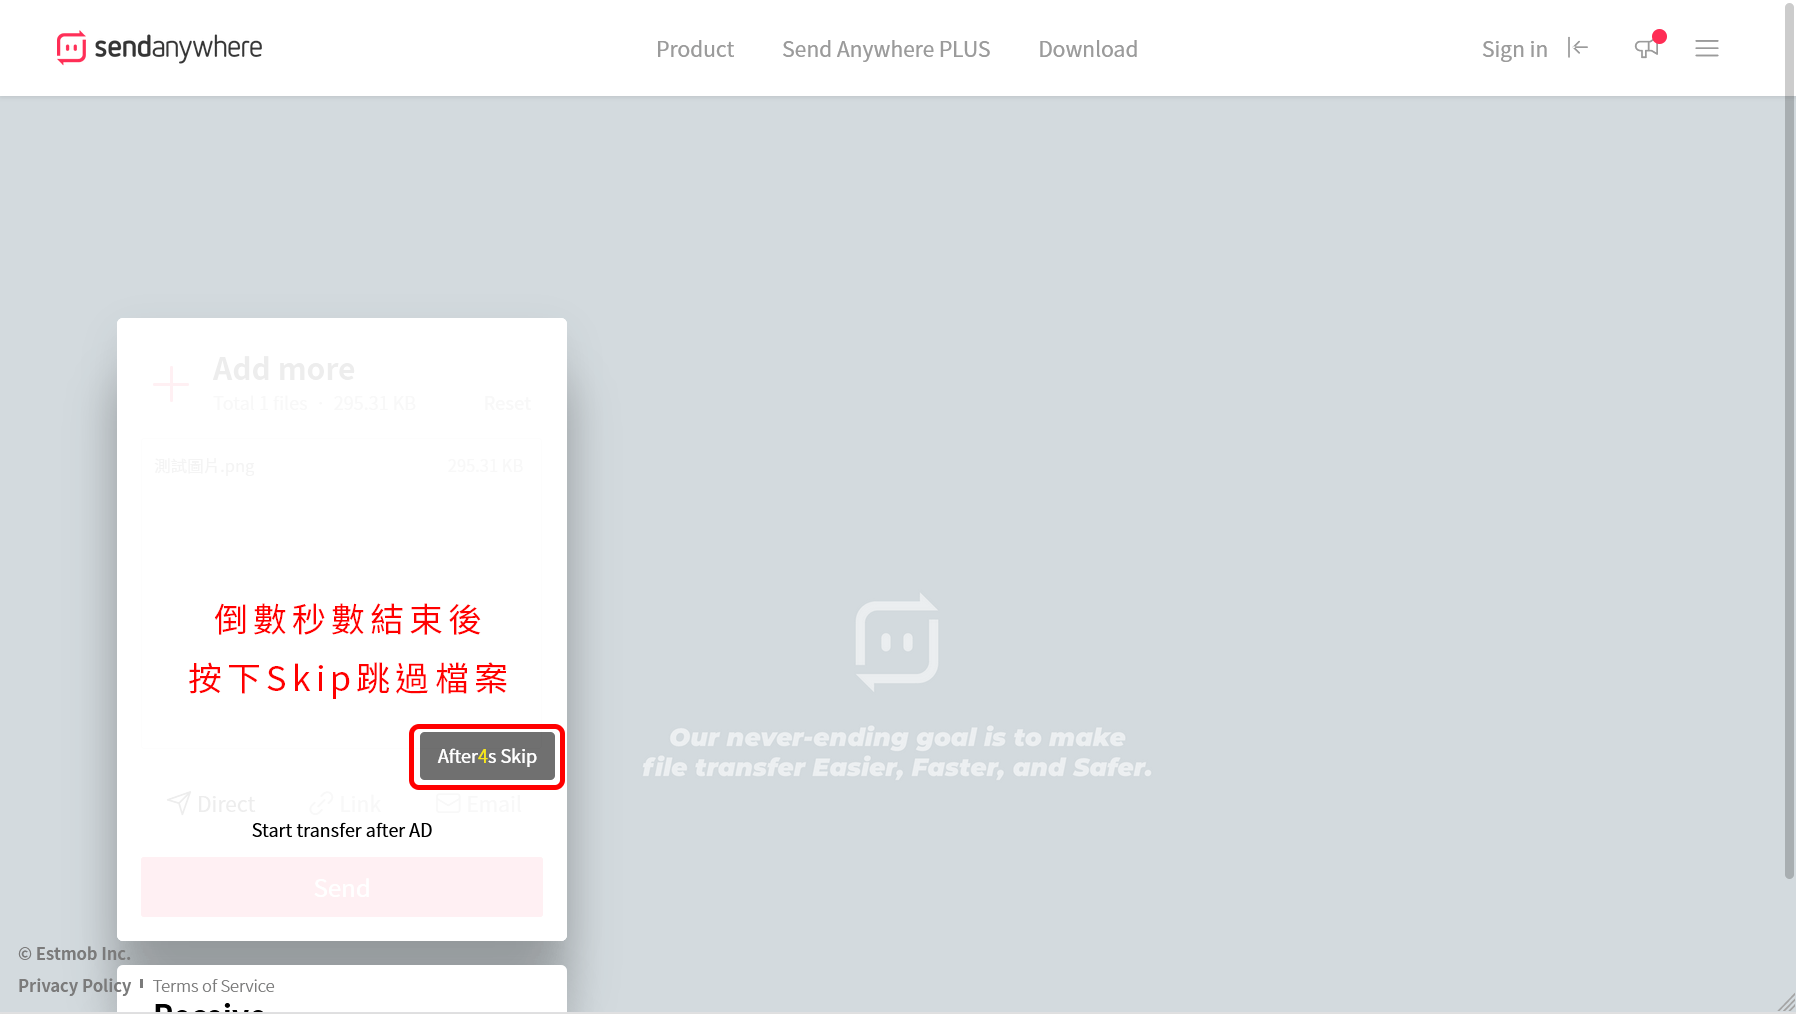Open the Privacy Policy link

[74, 986]
